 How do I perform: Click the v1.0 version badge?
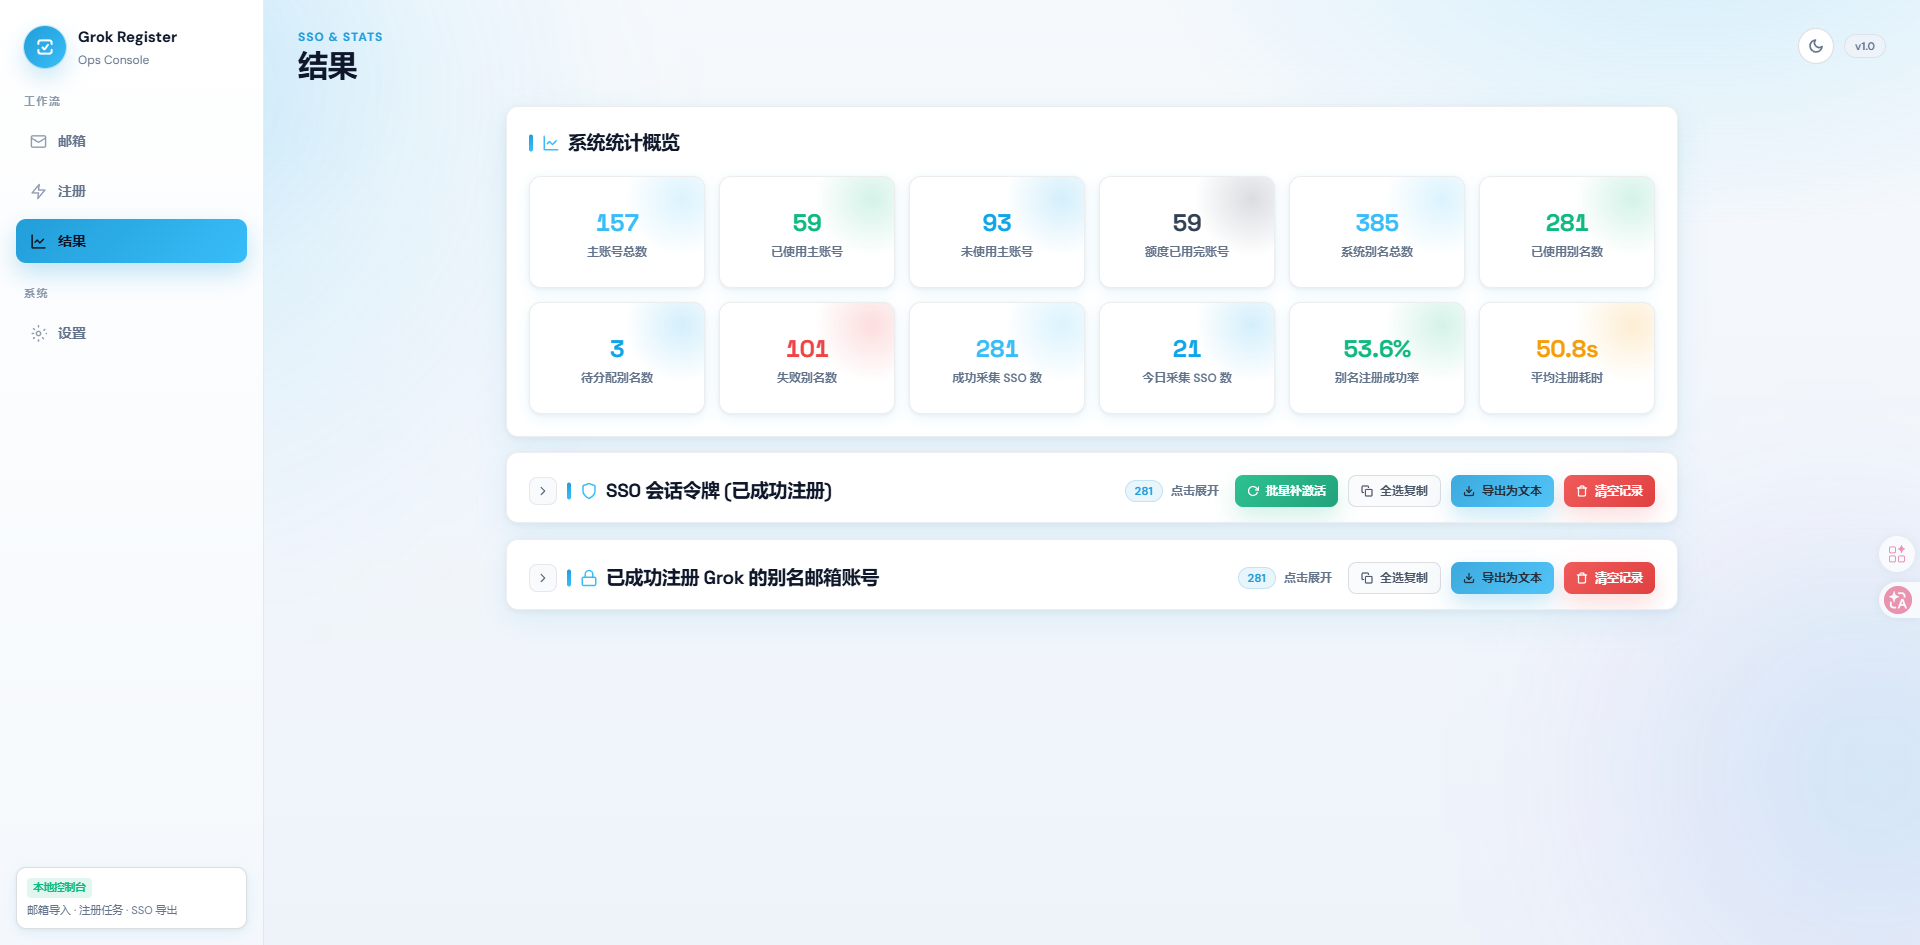(x=1865, y=46)
